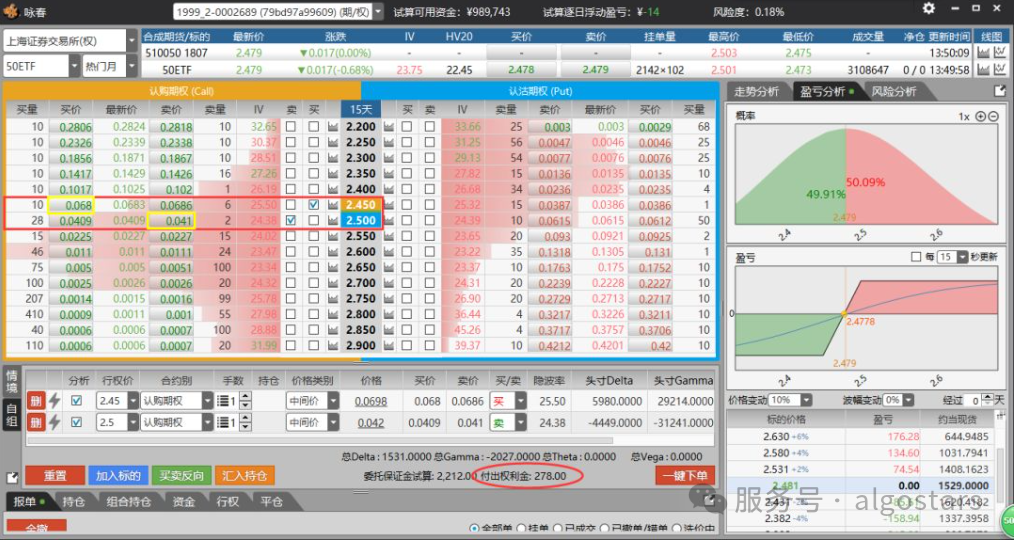Enable the auto-refresh every 15 seconds checkbox
Viewport: 1014px width, 541px height.
[x=916, y=257]
